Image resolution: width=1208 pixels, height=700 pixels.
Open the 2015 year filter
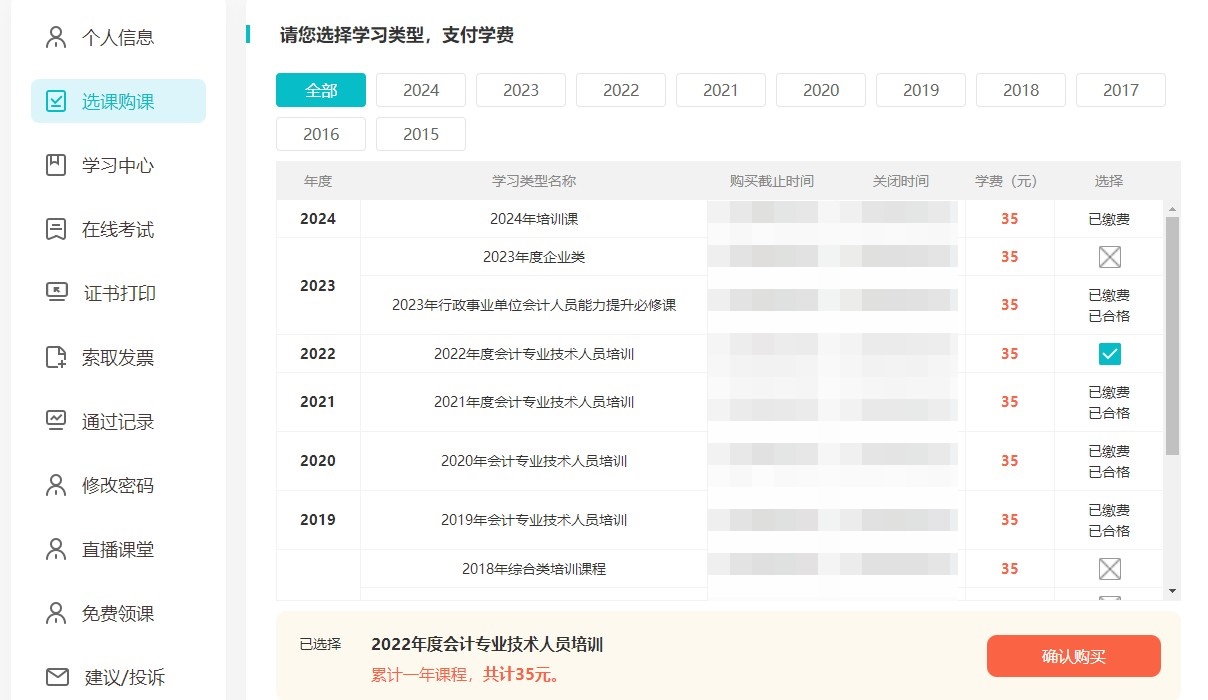pyautogui.click(x=420, y=133)
